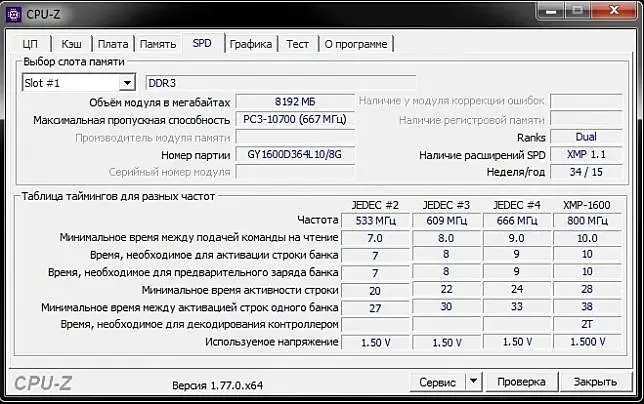Click the 609 МГц frequency cell
Image resolution: width=644 pixels, height=404 pixels.
[x=446, y=220]
